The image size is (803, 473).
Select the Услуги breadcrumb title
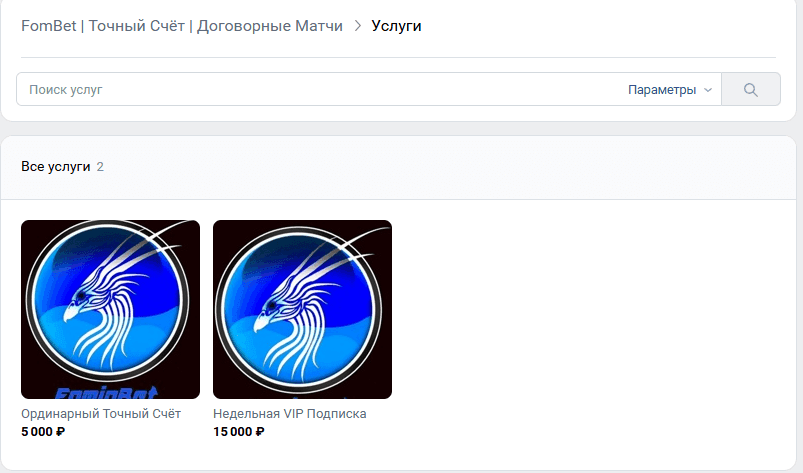396,26
